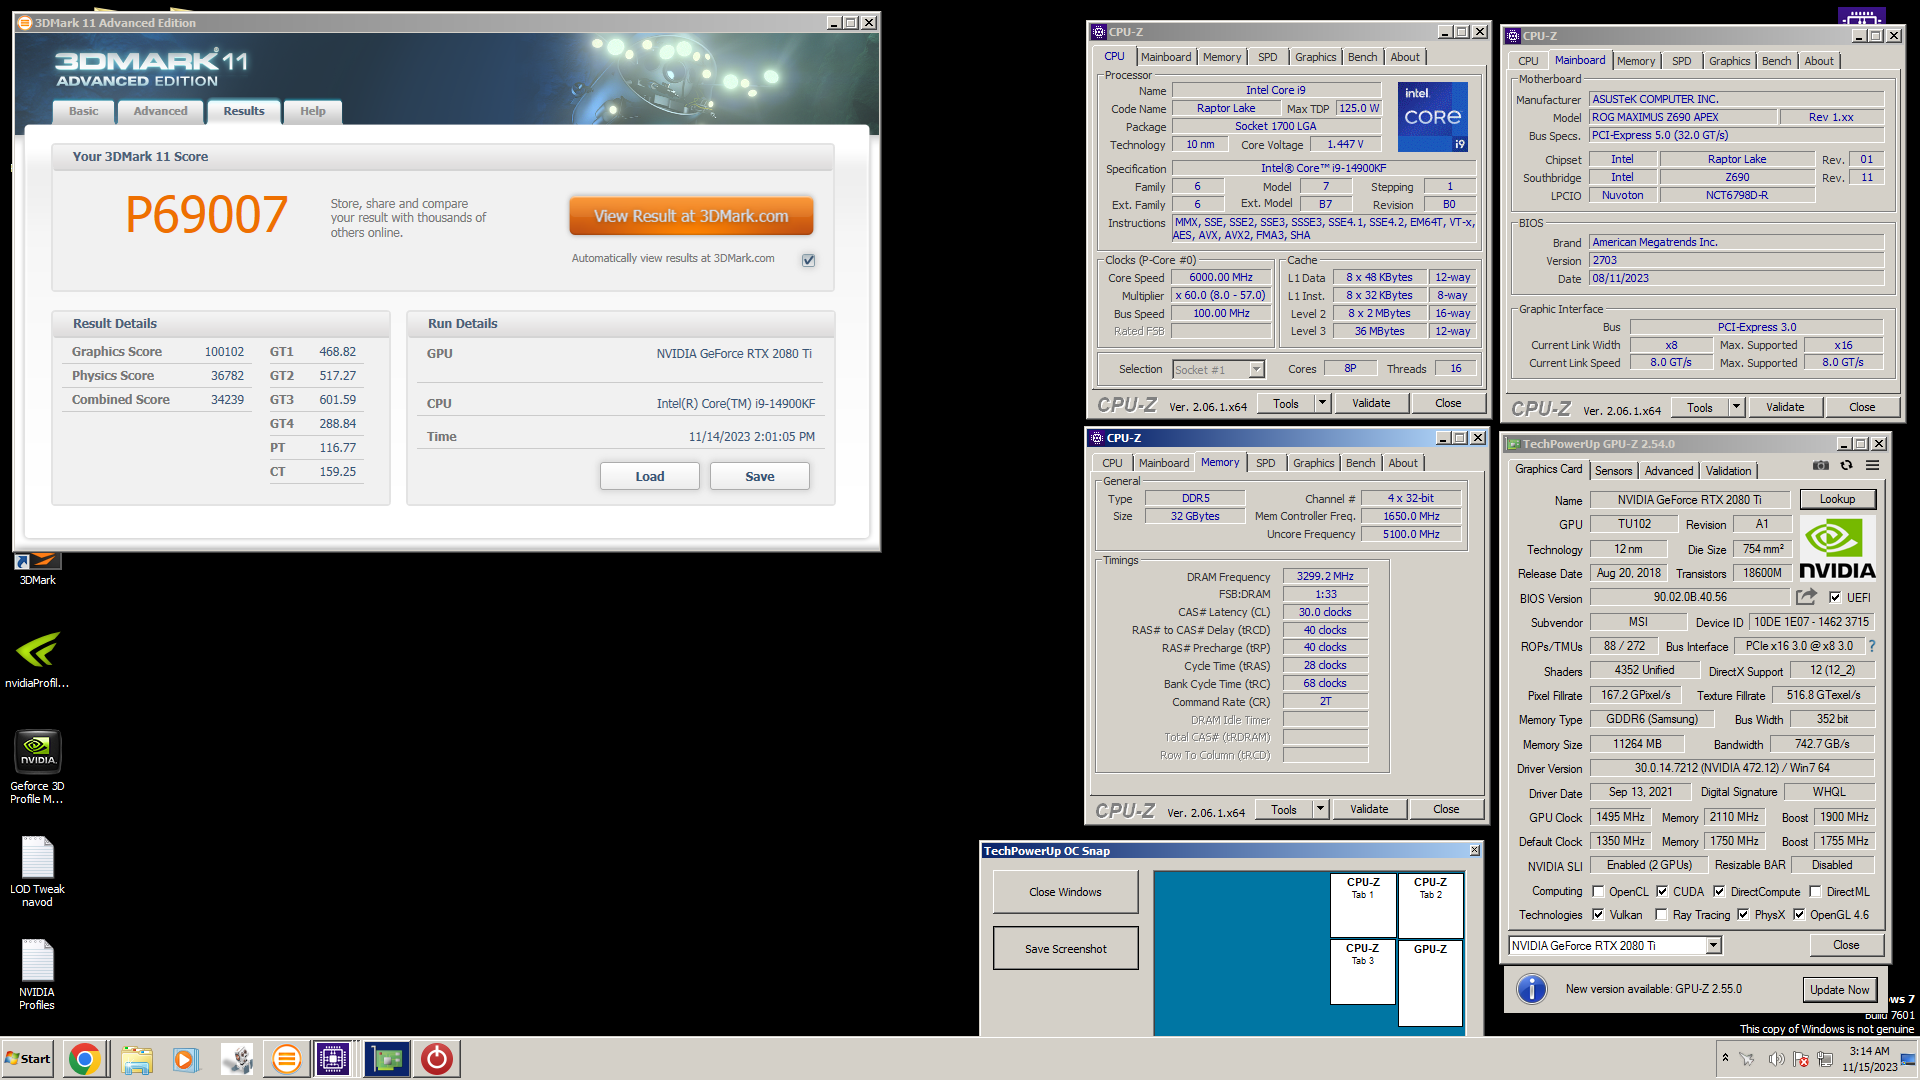Expand the Socket #1 selection dropdown in CPU-Z
Image resolution: width=1920 pixels, height=1080 pixels.
pos(1257,370)
